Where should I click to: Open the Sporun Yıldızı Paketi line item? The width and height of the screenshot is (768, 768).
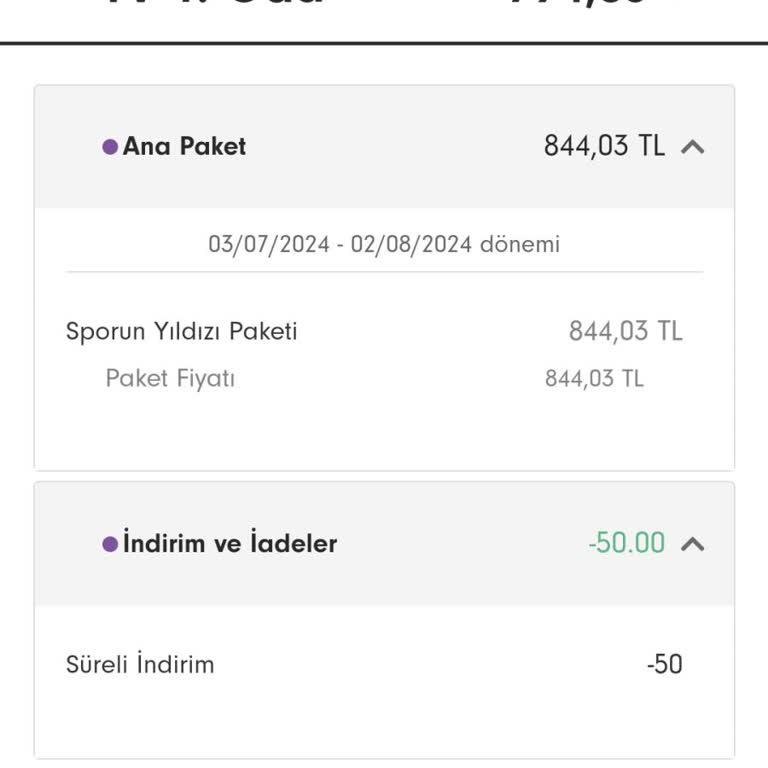click(182, 331)
